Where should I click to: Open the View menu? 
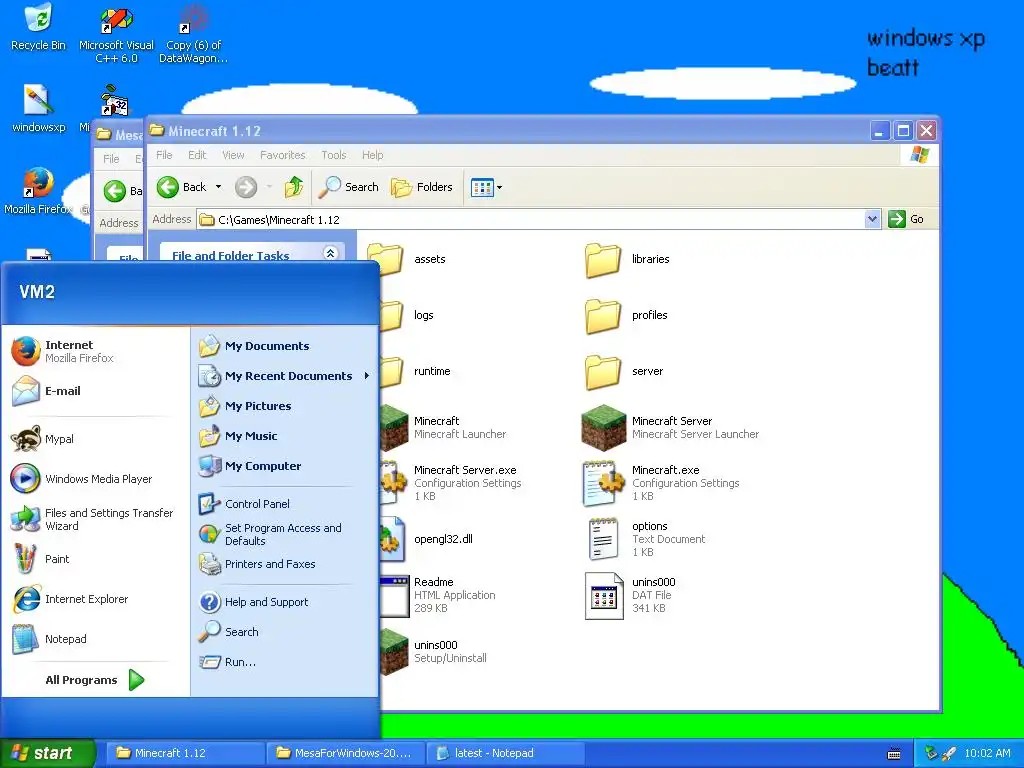click(233, 155)
